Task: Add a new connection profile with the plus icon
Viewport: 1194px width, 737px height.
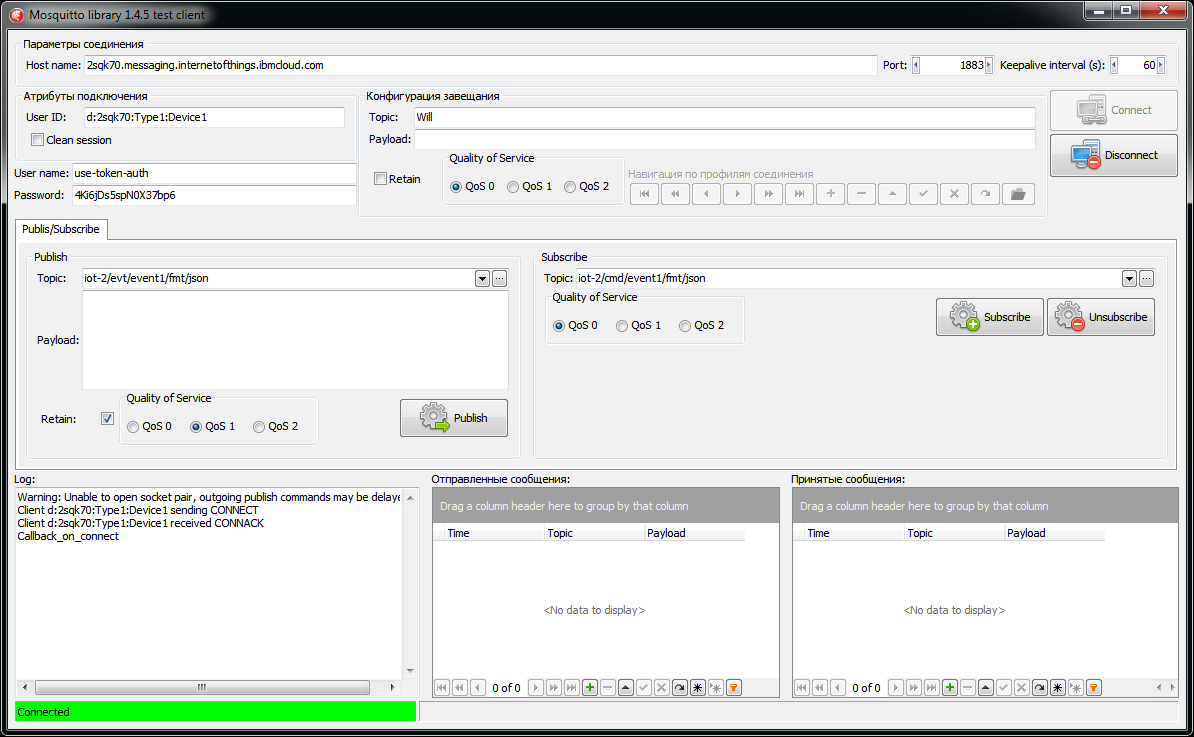Action: (x=830, y=194)
